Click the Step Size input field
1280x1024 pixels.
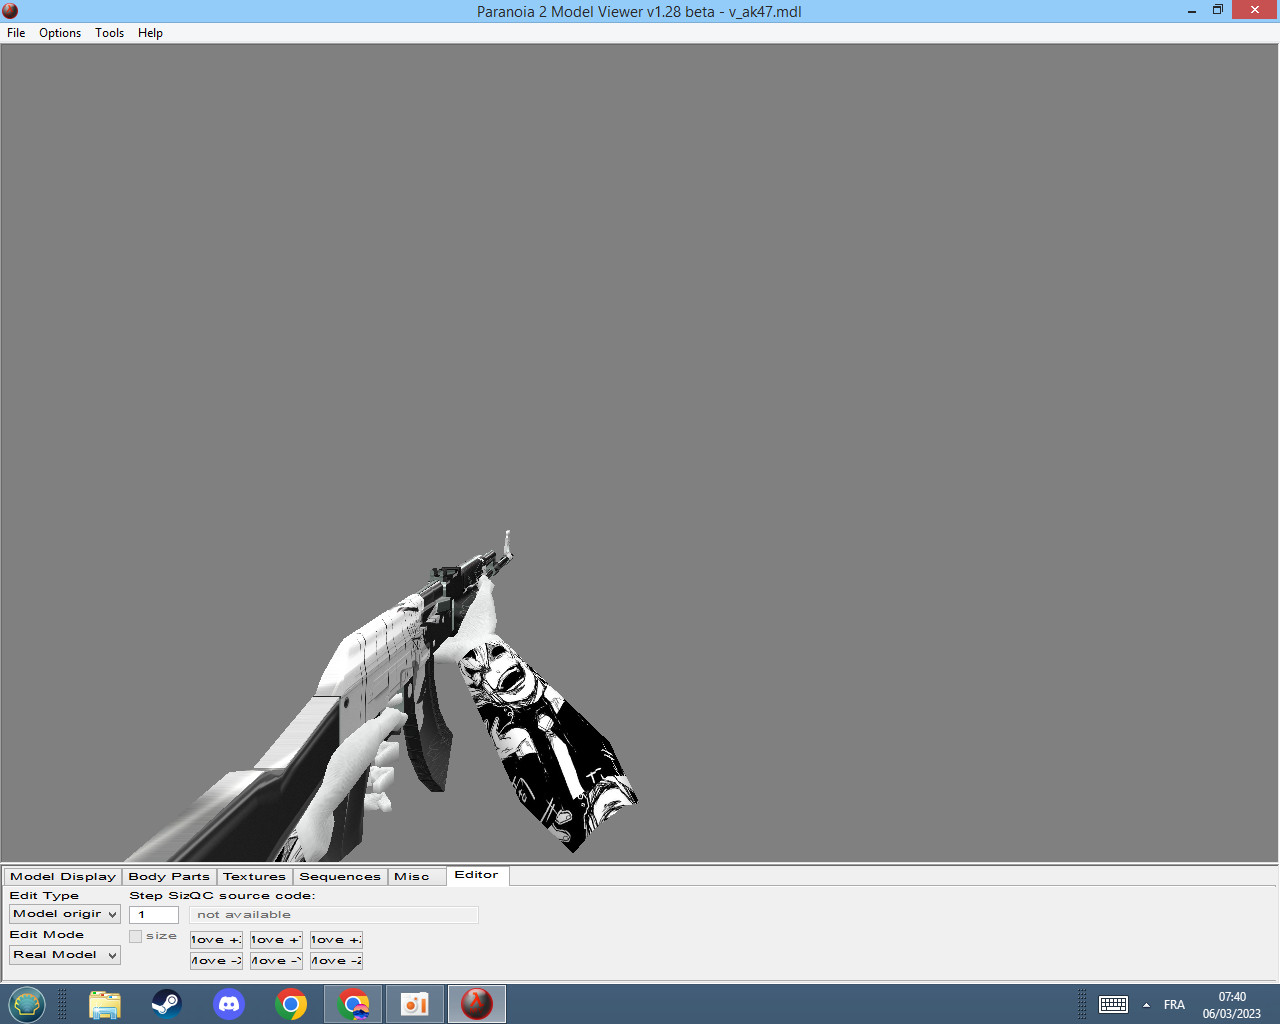pos(153,914)
